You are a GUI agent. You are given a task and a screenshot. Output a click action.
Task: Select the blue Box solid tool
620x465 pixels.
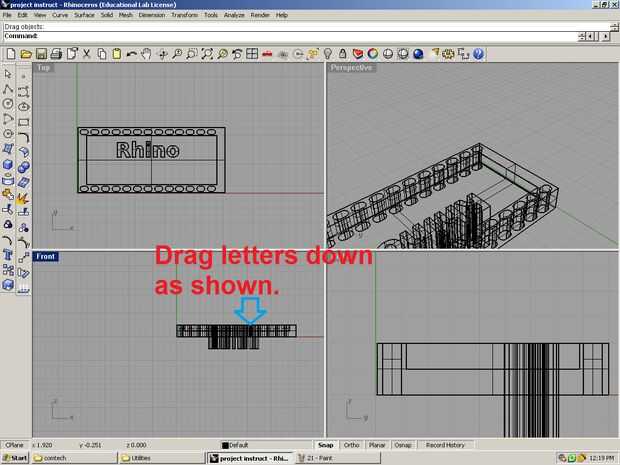pyautogui.click(x=8, y=164)
